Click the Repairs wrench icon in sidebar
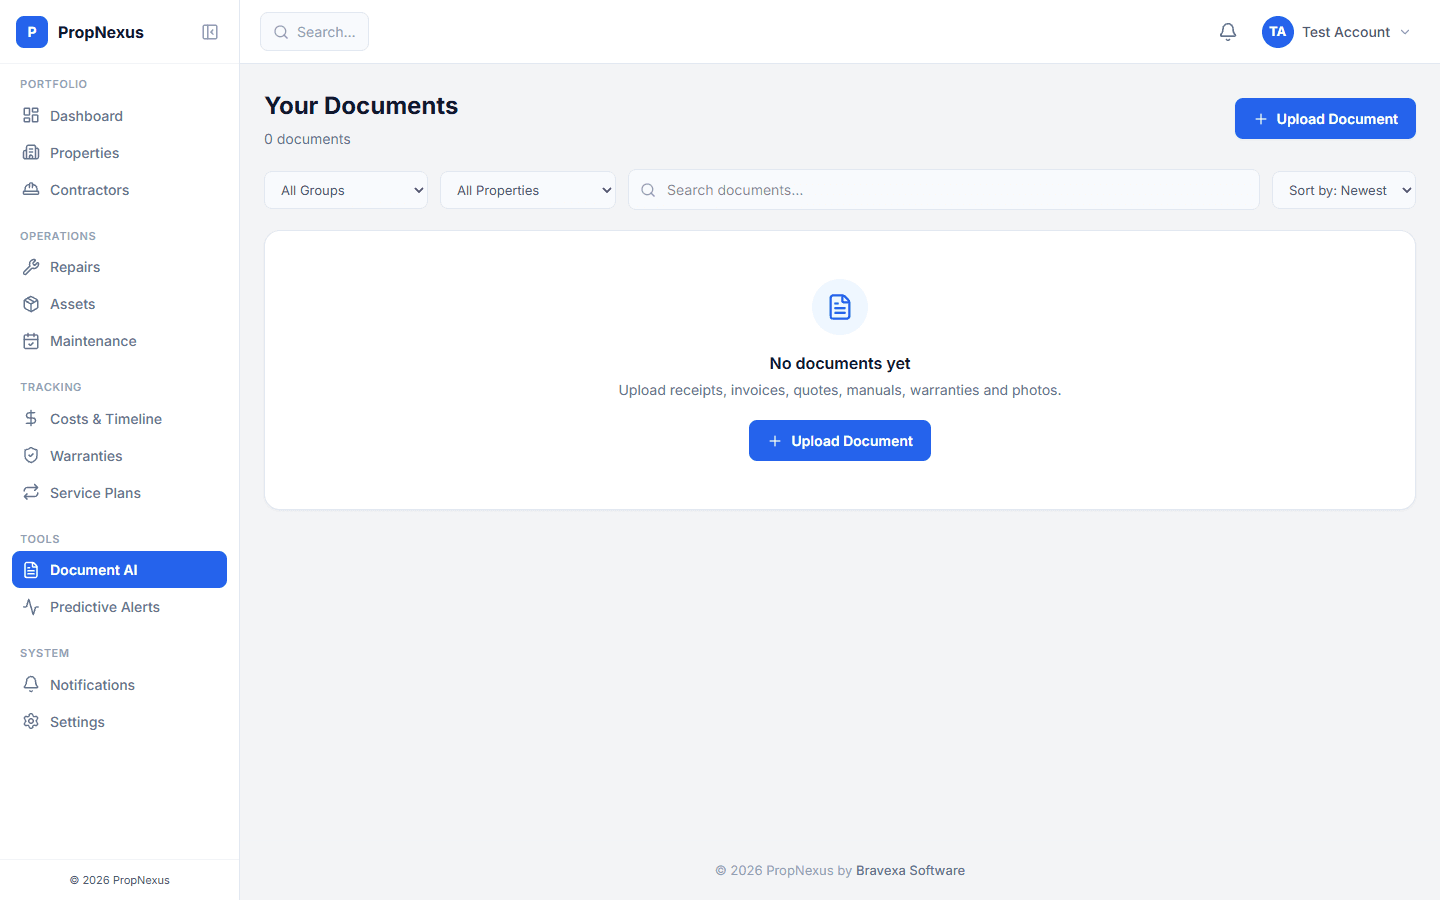This screenshot has height=900, width=1440. (x=31, y=267)
